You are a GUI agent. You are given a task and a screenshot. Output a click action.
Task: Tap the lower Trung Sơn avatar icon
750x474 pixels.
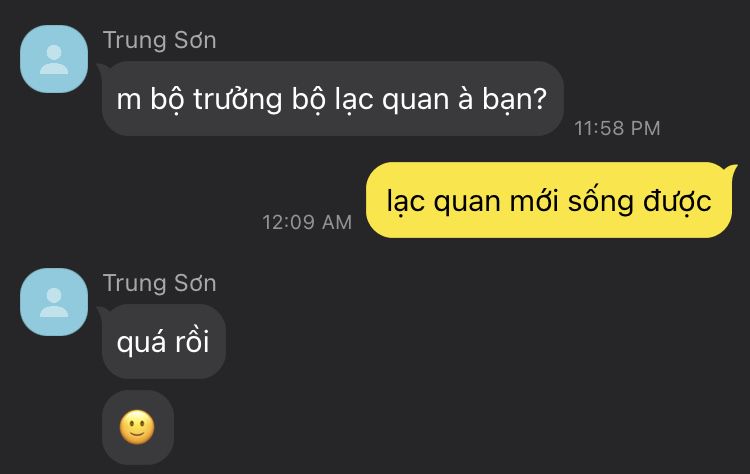click(54, 302)
